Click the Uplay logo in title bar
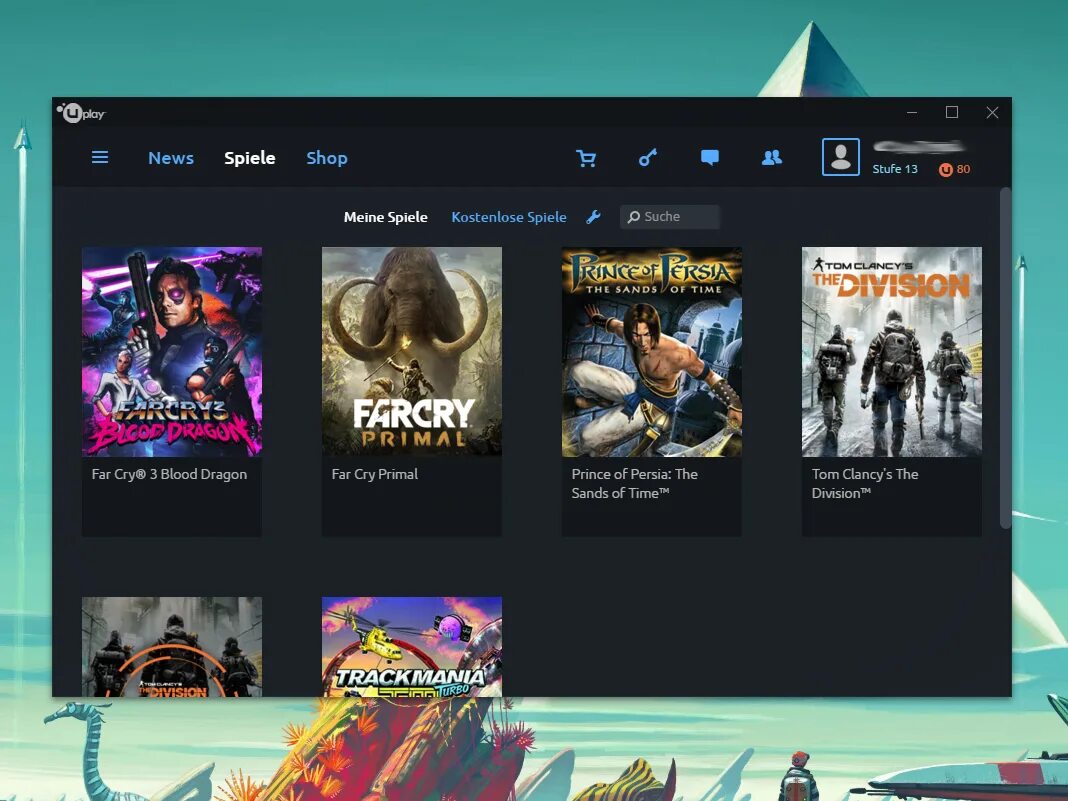The width and height of the screenshot is (1068, 801). [x=81, y=112]
